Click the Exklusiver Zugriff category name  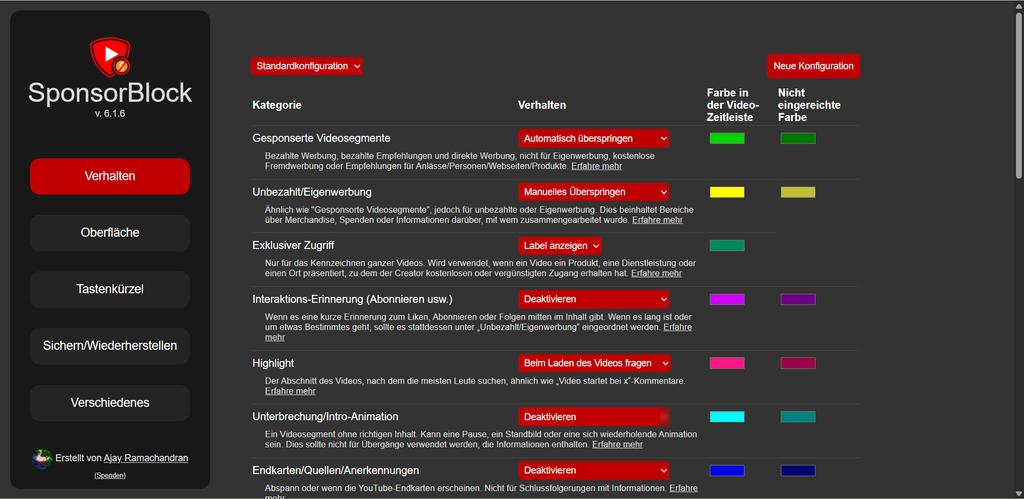(293, 246)
